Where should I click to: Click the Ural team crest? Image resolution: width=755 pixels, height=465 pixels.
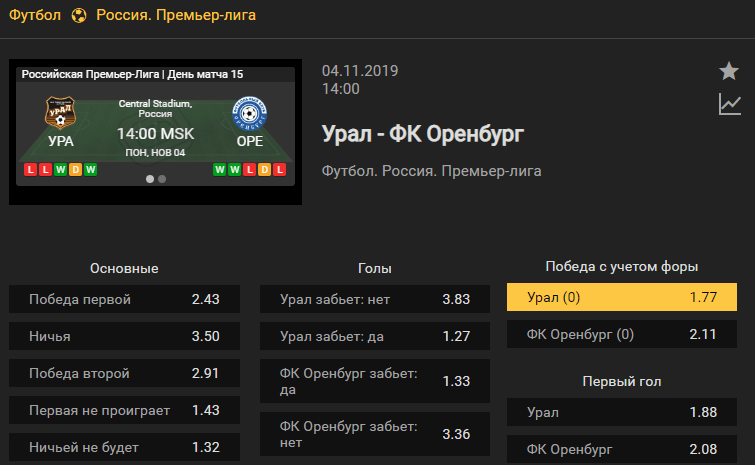60,113
